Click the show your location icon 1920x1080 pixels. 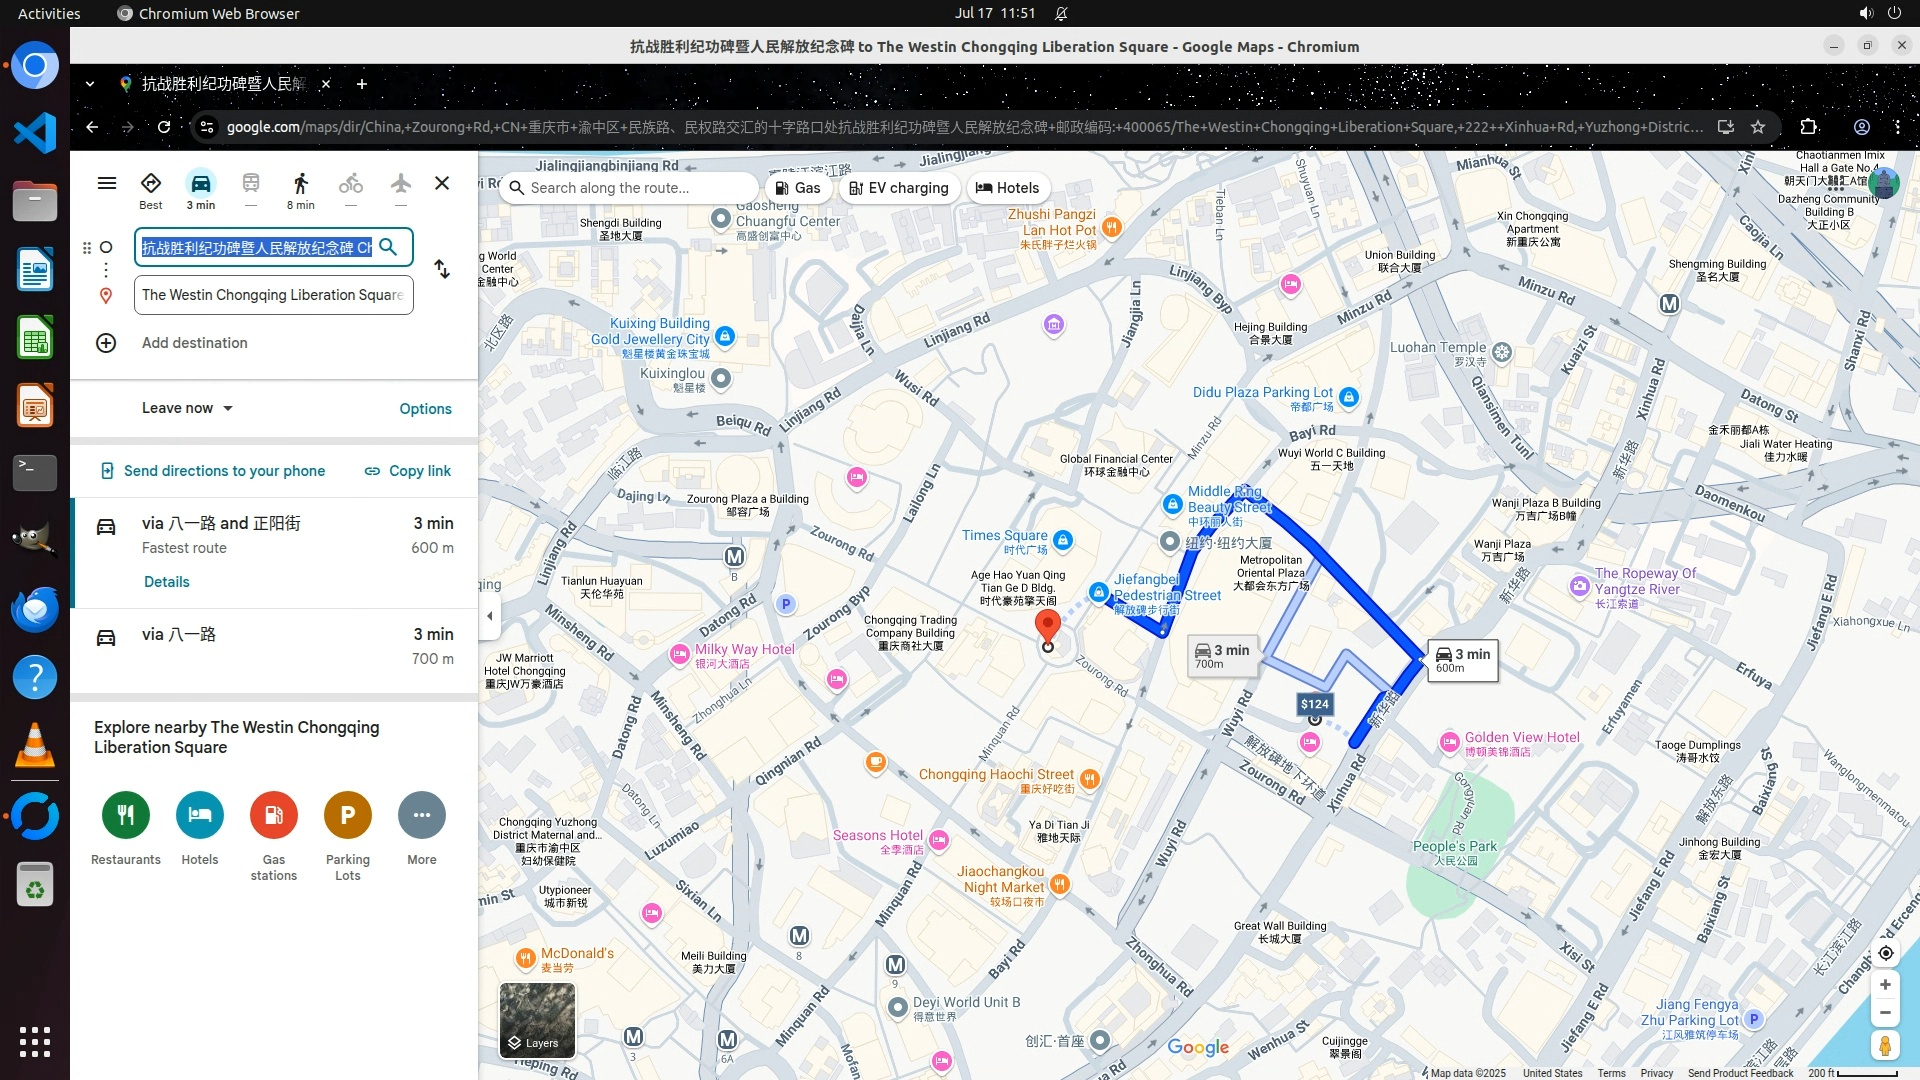tap(1885, 953)
